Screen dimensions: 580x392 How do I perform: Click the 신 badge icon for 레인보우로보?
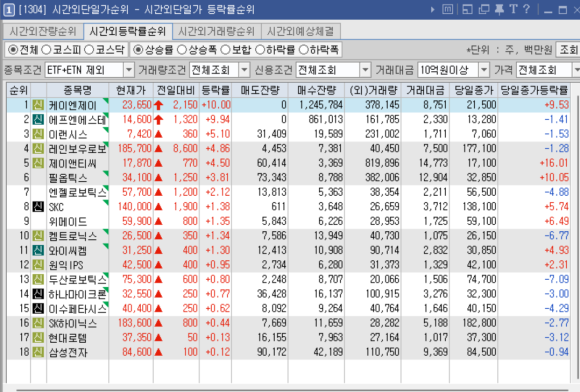point(38,149)
